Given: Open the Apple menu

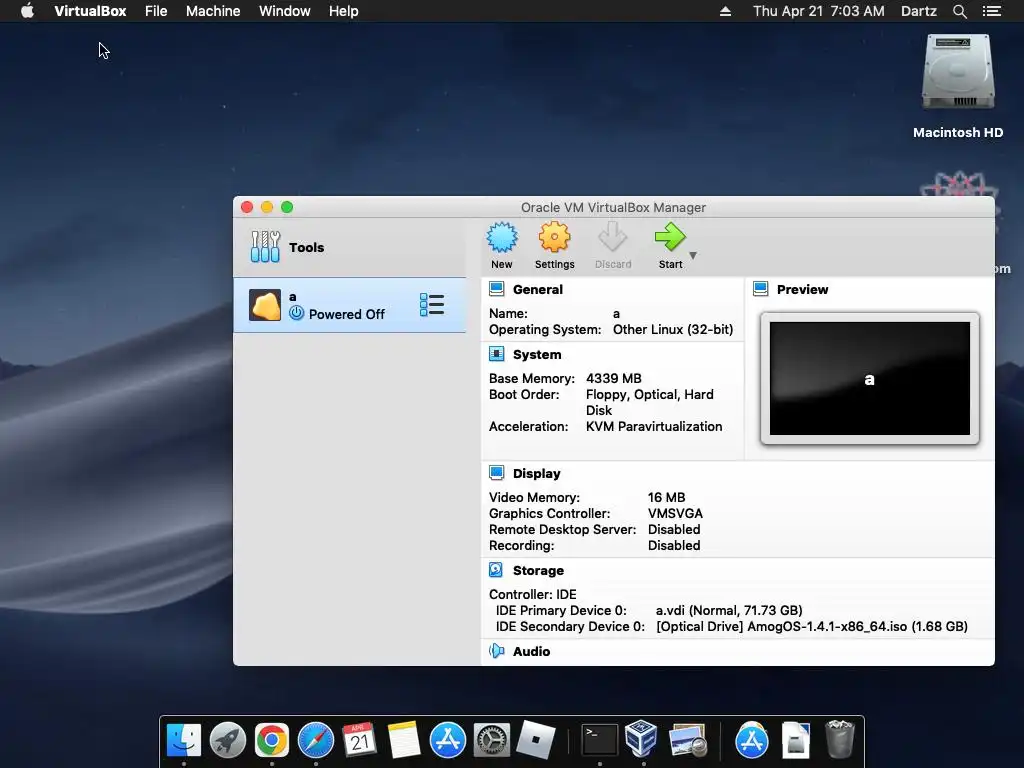Looking at the screenshot, I should [x=27, y=10].
